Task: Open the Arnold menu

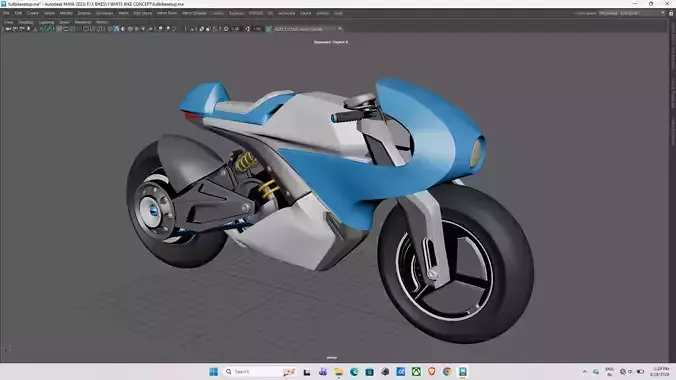Action: point(322,13)
